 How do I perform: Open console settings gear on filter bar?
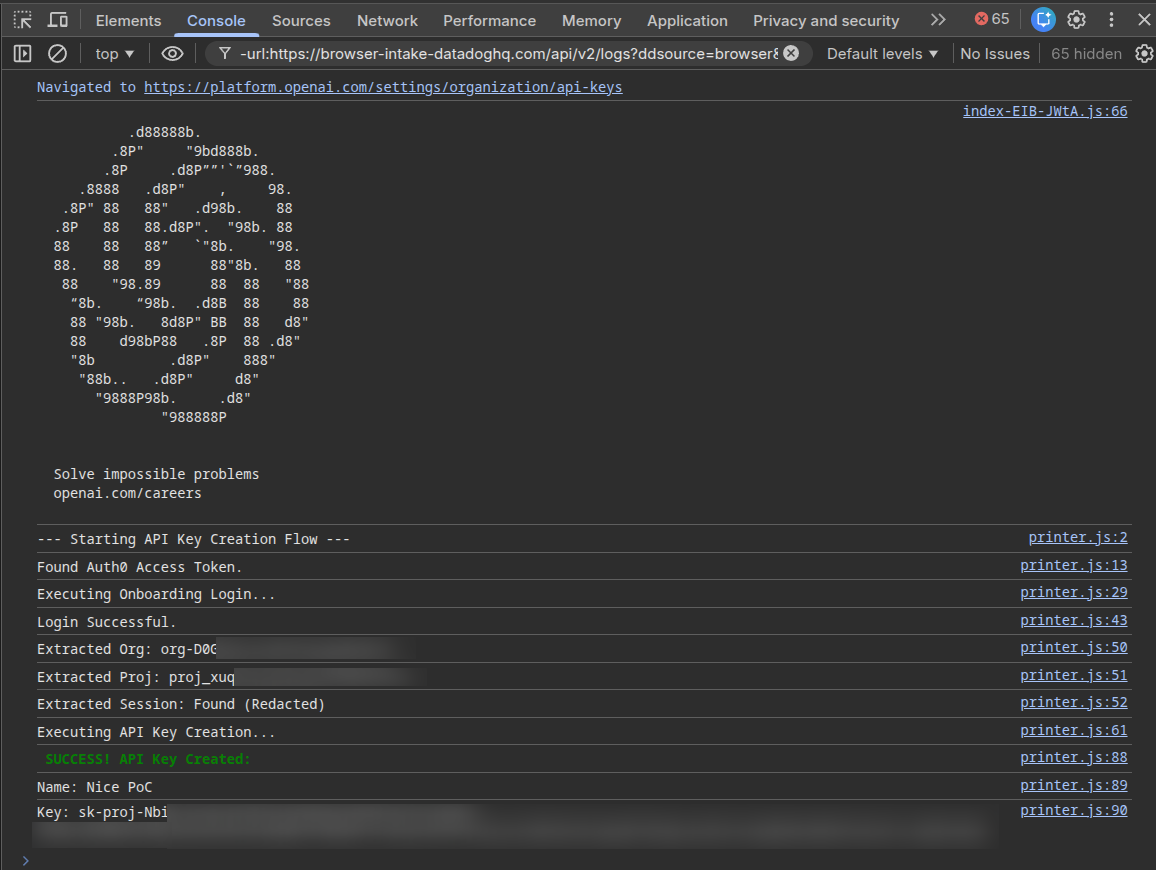1144,54
